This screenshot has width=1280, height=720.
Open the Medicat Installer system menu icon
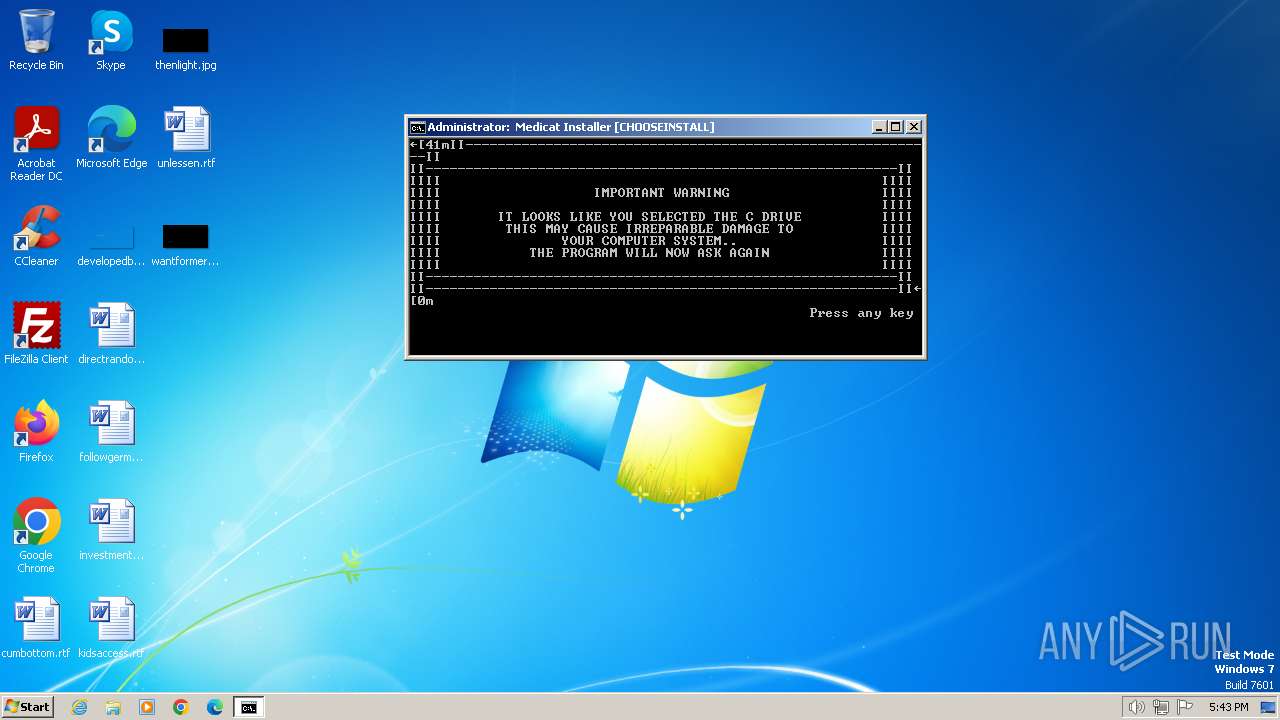pos(417,127)
